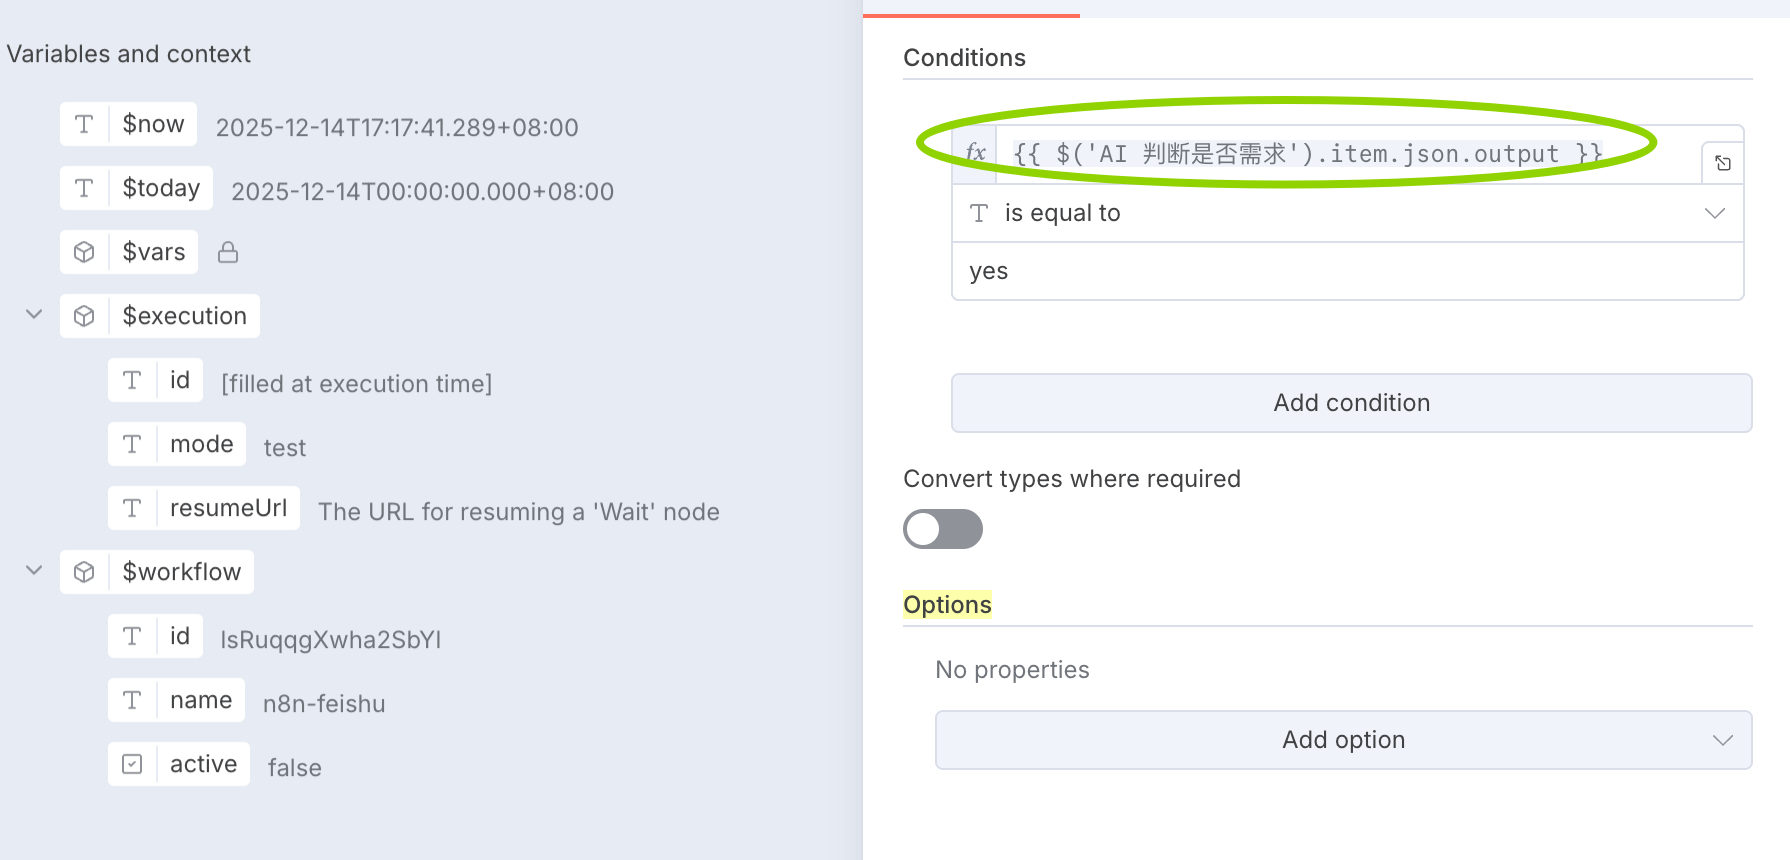Image resolution: width=1790 pixels, height=860 pixels.
Task: Click the 'yes' comparison value field
Action: point(1347,271)
